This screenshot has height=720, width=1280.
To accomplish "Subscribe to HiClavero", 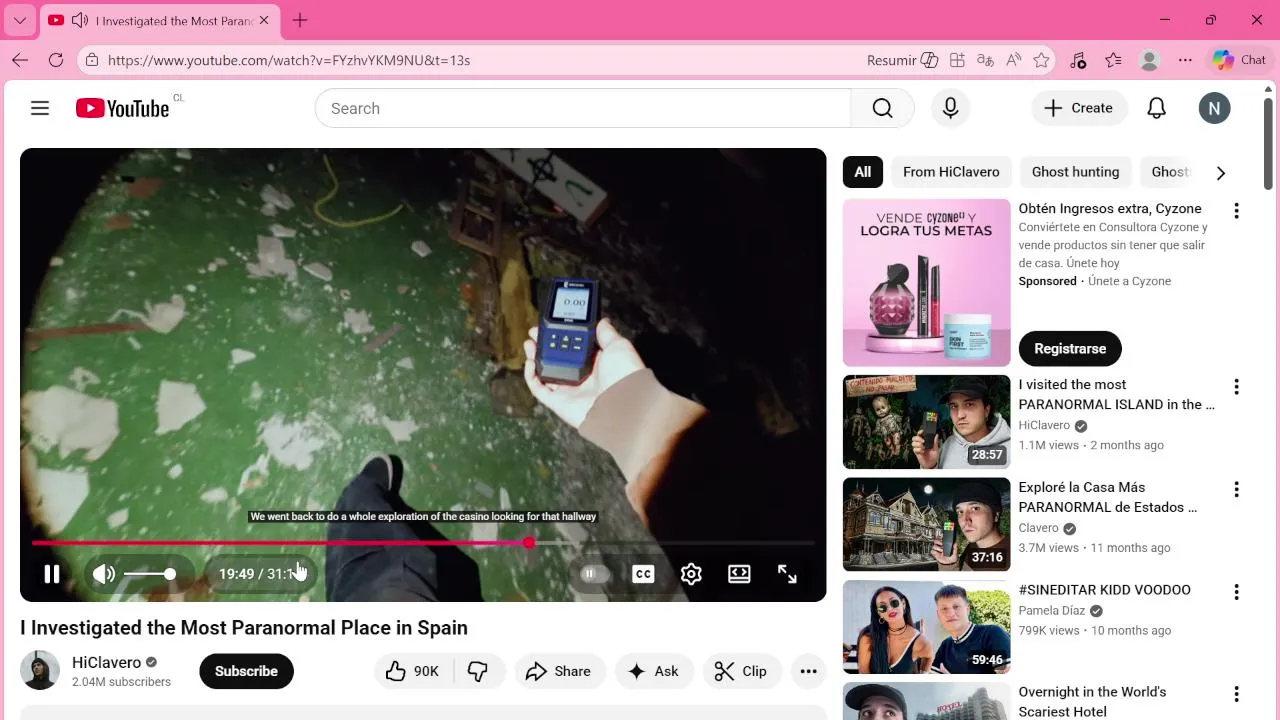I will (246, 671).
